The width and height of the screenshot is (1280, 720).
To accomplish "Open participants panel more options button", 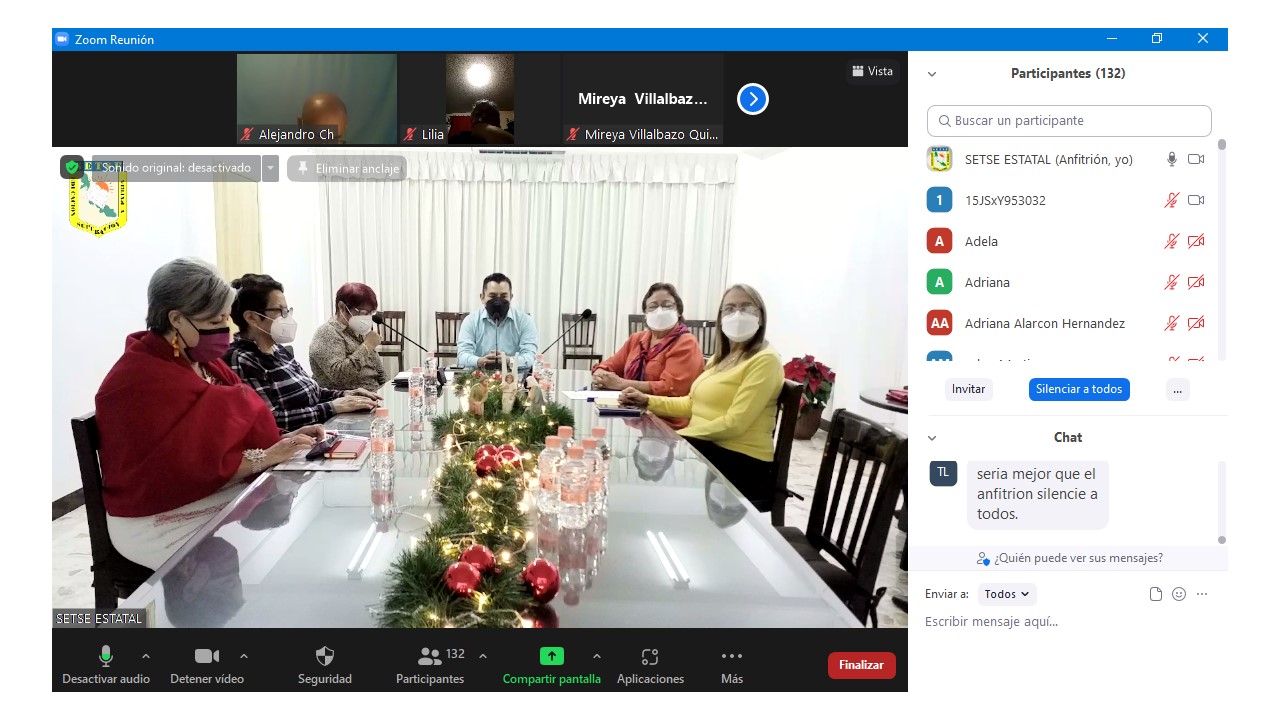I will 1177,389.
